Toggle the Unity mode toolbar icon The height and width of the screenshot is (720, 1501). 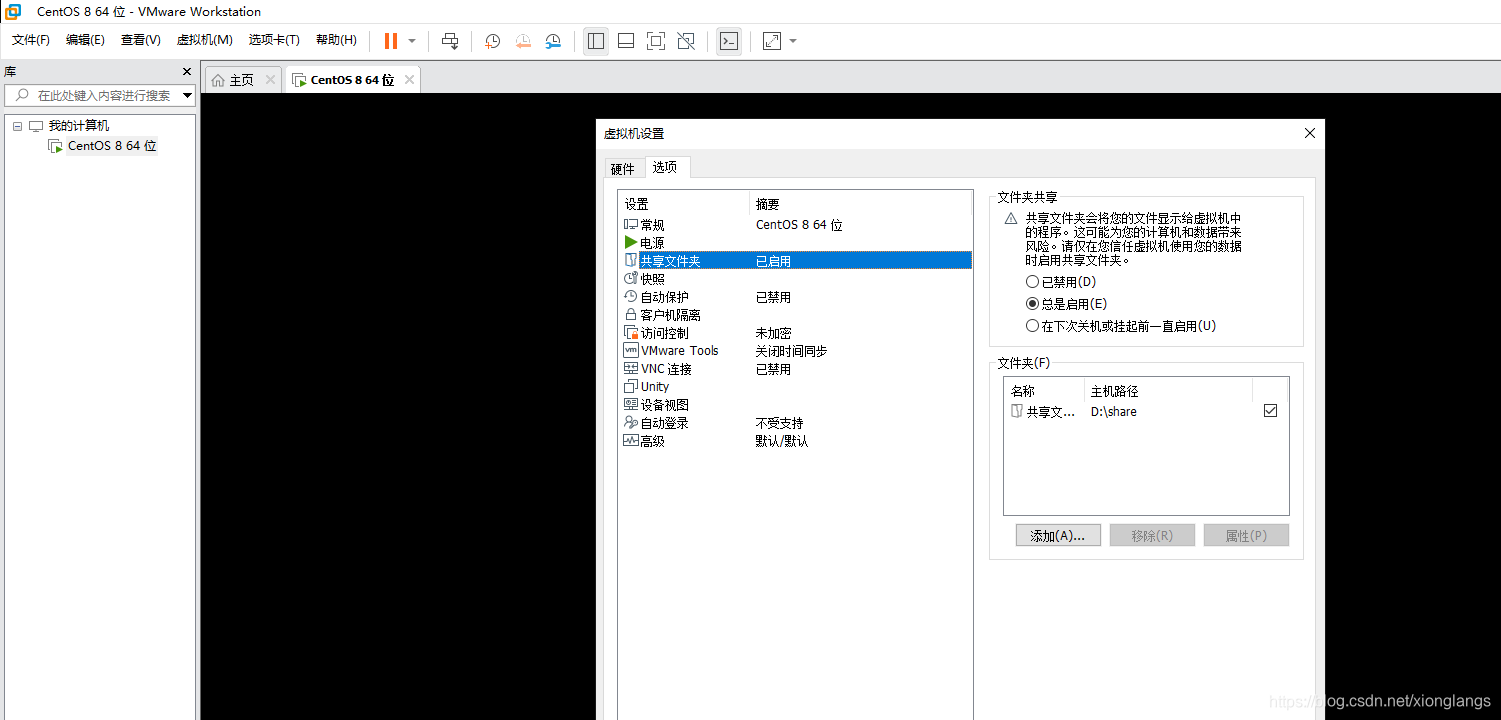(x=686, y=41)
